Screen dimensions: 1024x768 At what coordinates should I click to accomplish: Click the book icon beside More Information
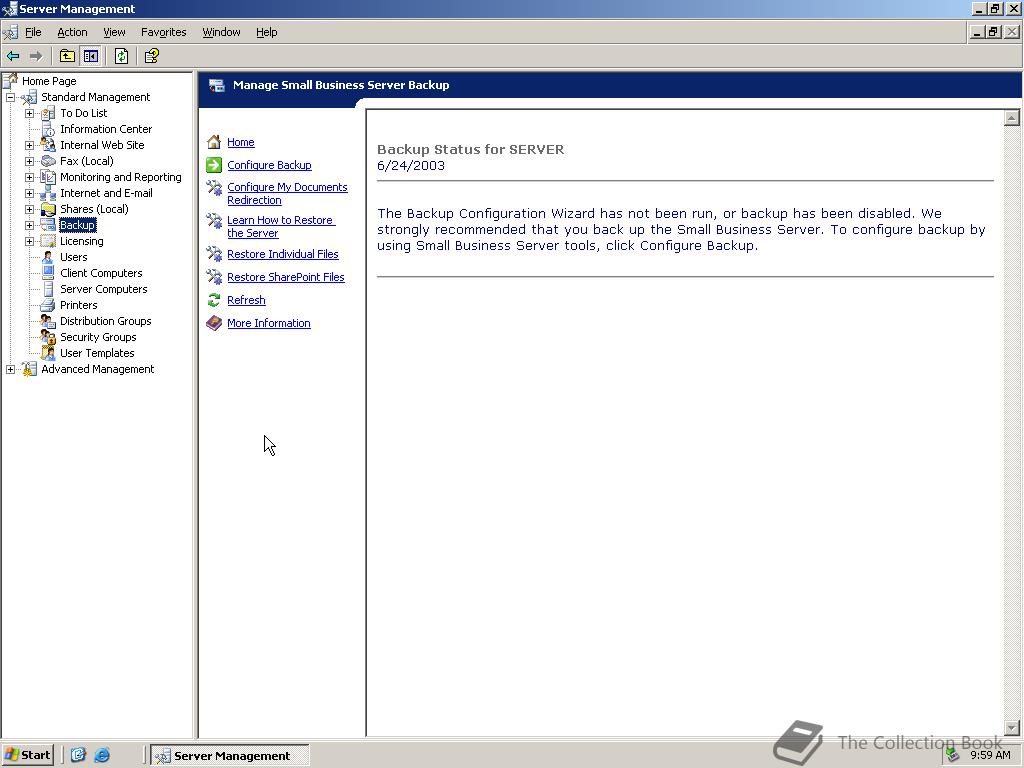click(214, 323)
